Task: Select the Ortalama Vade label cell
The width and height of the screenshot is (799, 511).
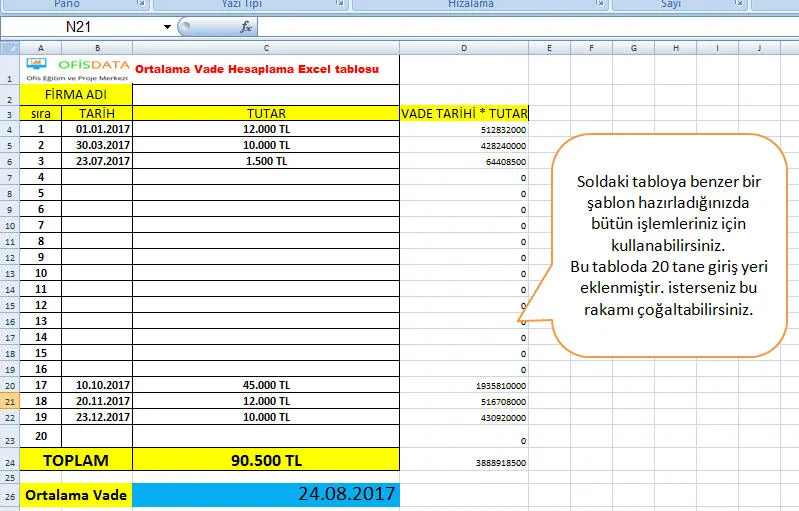Action: click(x=76, y=495)
